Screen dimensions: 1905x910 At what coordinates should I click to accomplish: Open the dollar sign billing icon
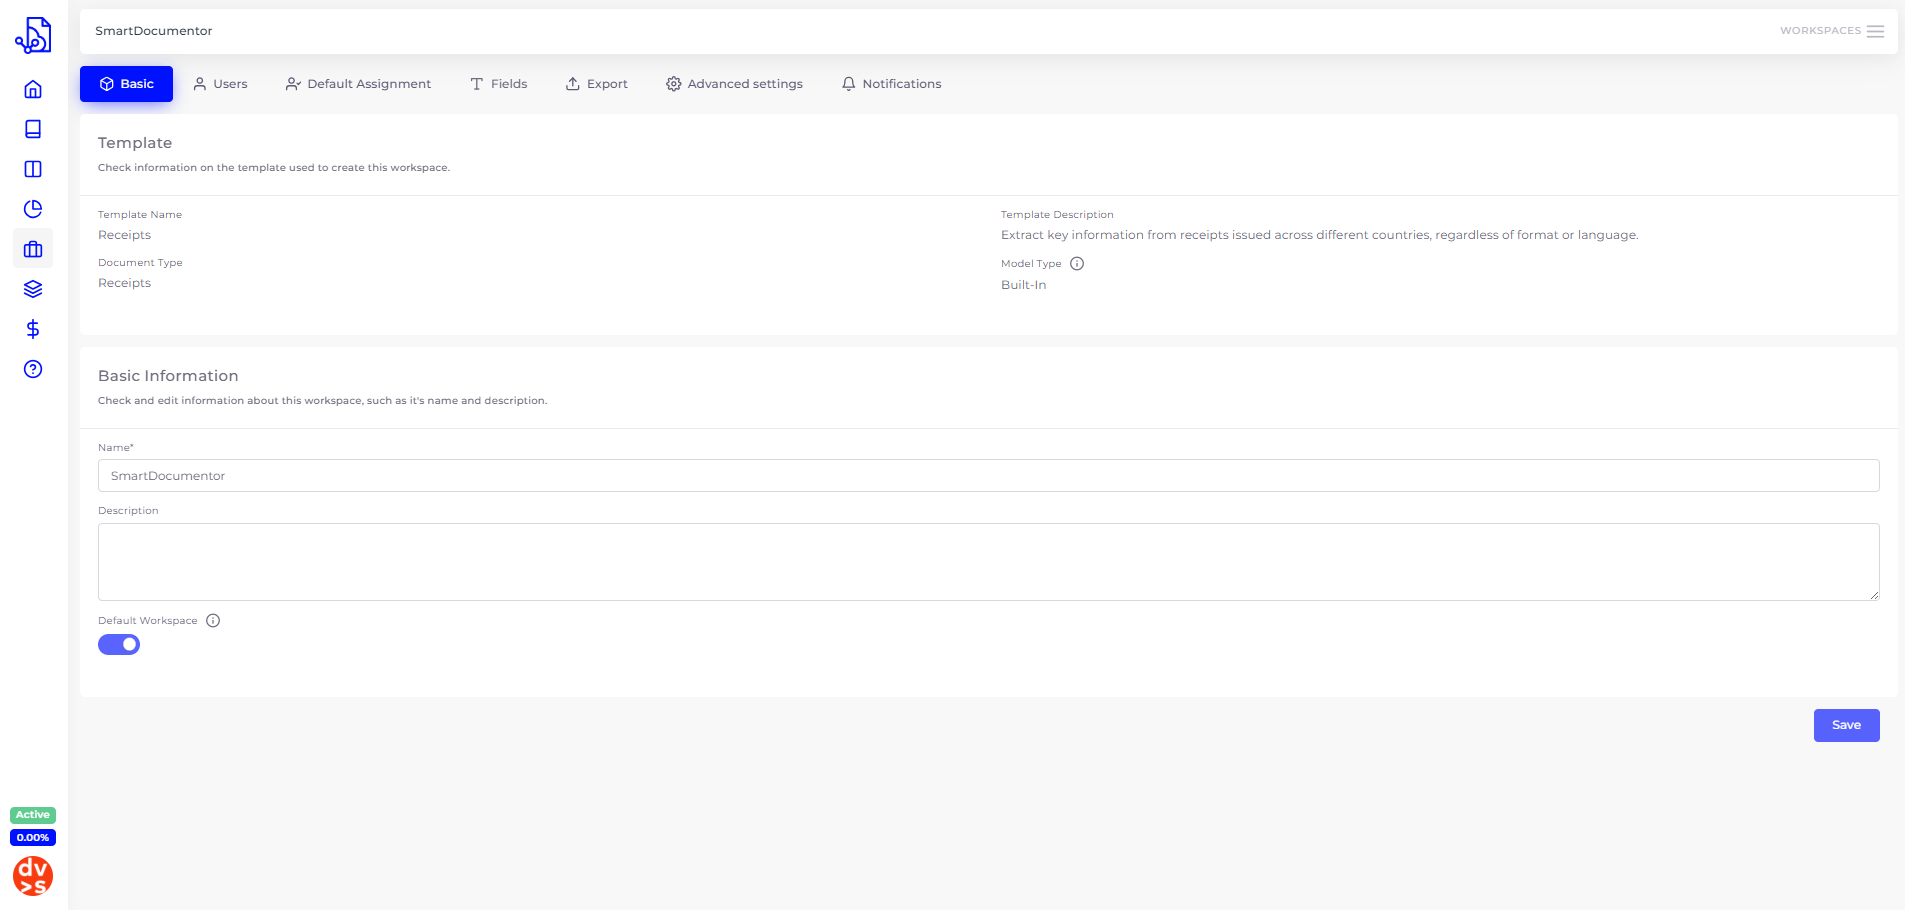[x=33, y=329]
